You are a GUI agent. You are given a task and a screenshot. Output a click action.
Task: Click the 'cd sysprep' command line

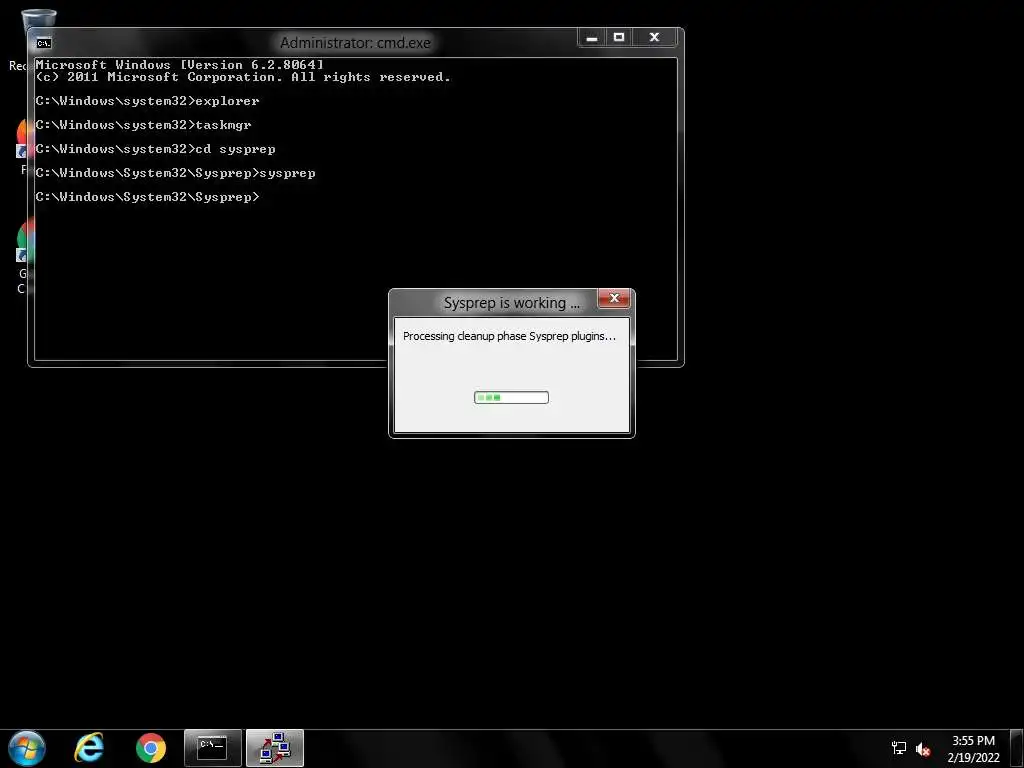coord(155,149)
